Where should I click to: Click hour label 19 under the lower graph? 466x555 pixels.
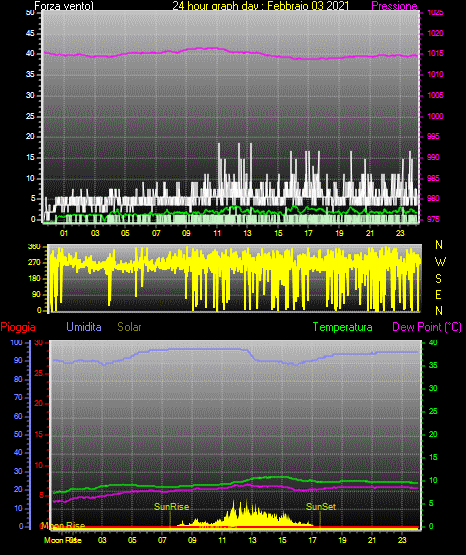(x=342, y=540)
